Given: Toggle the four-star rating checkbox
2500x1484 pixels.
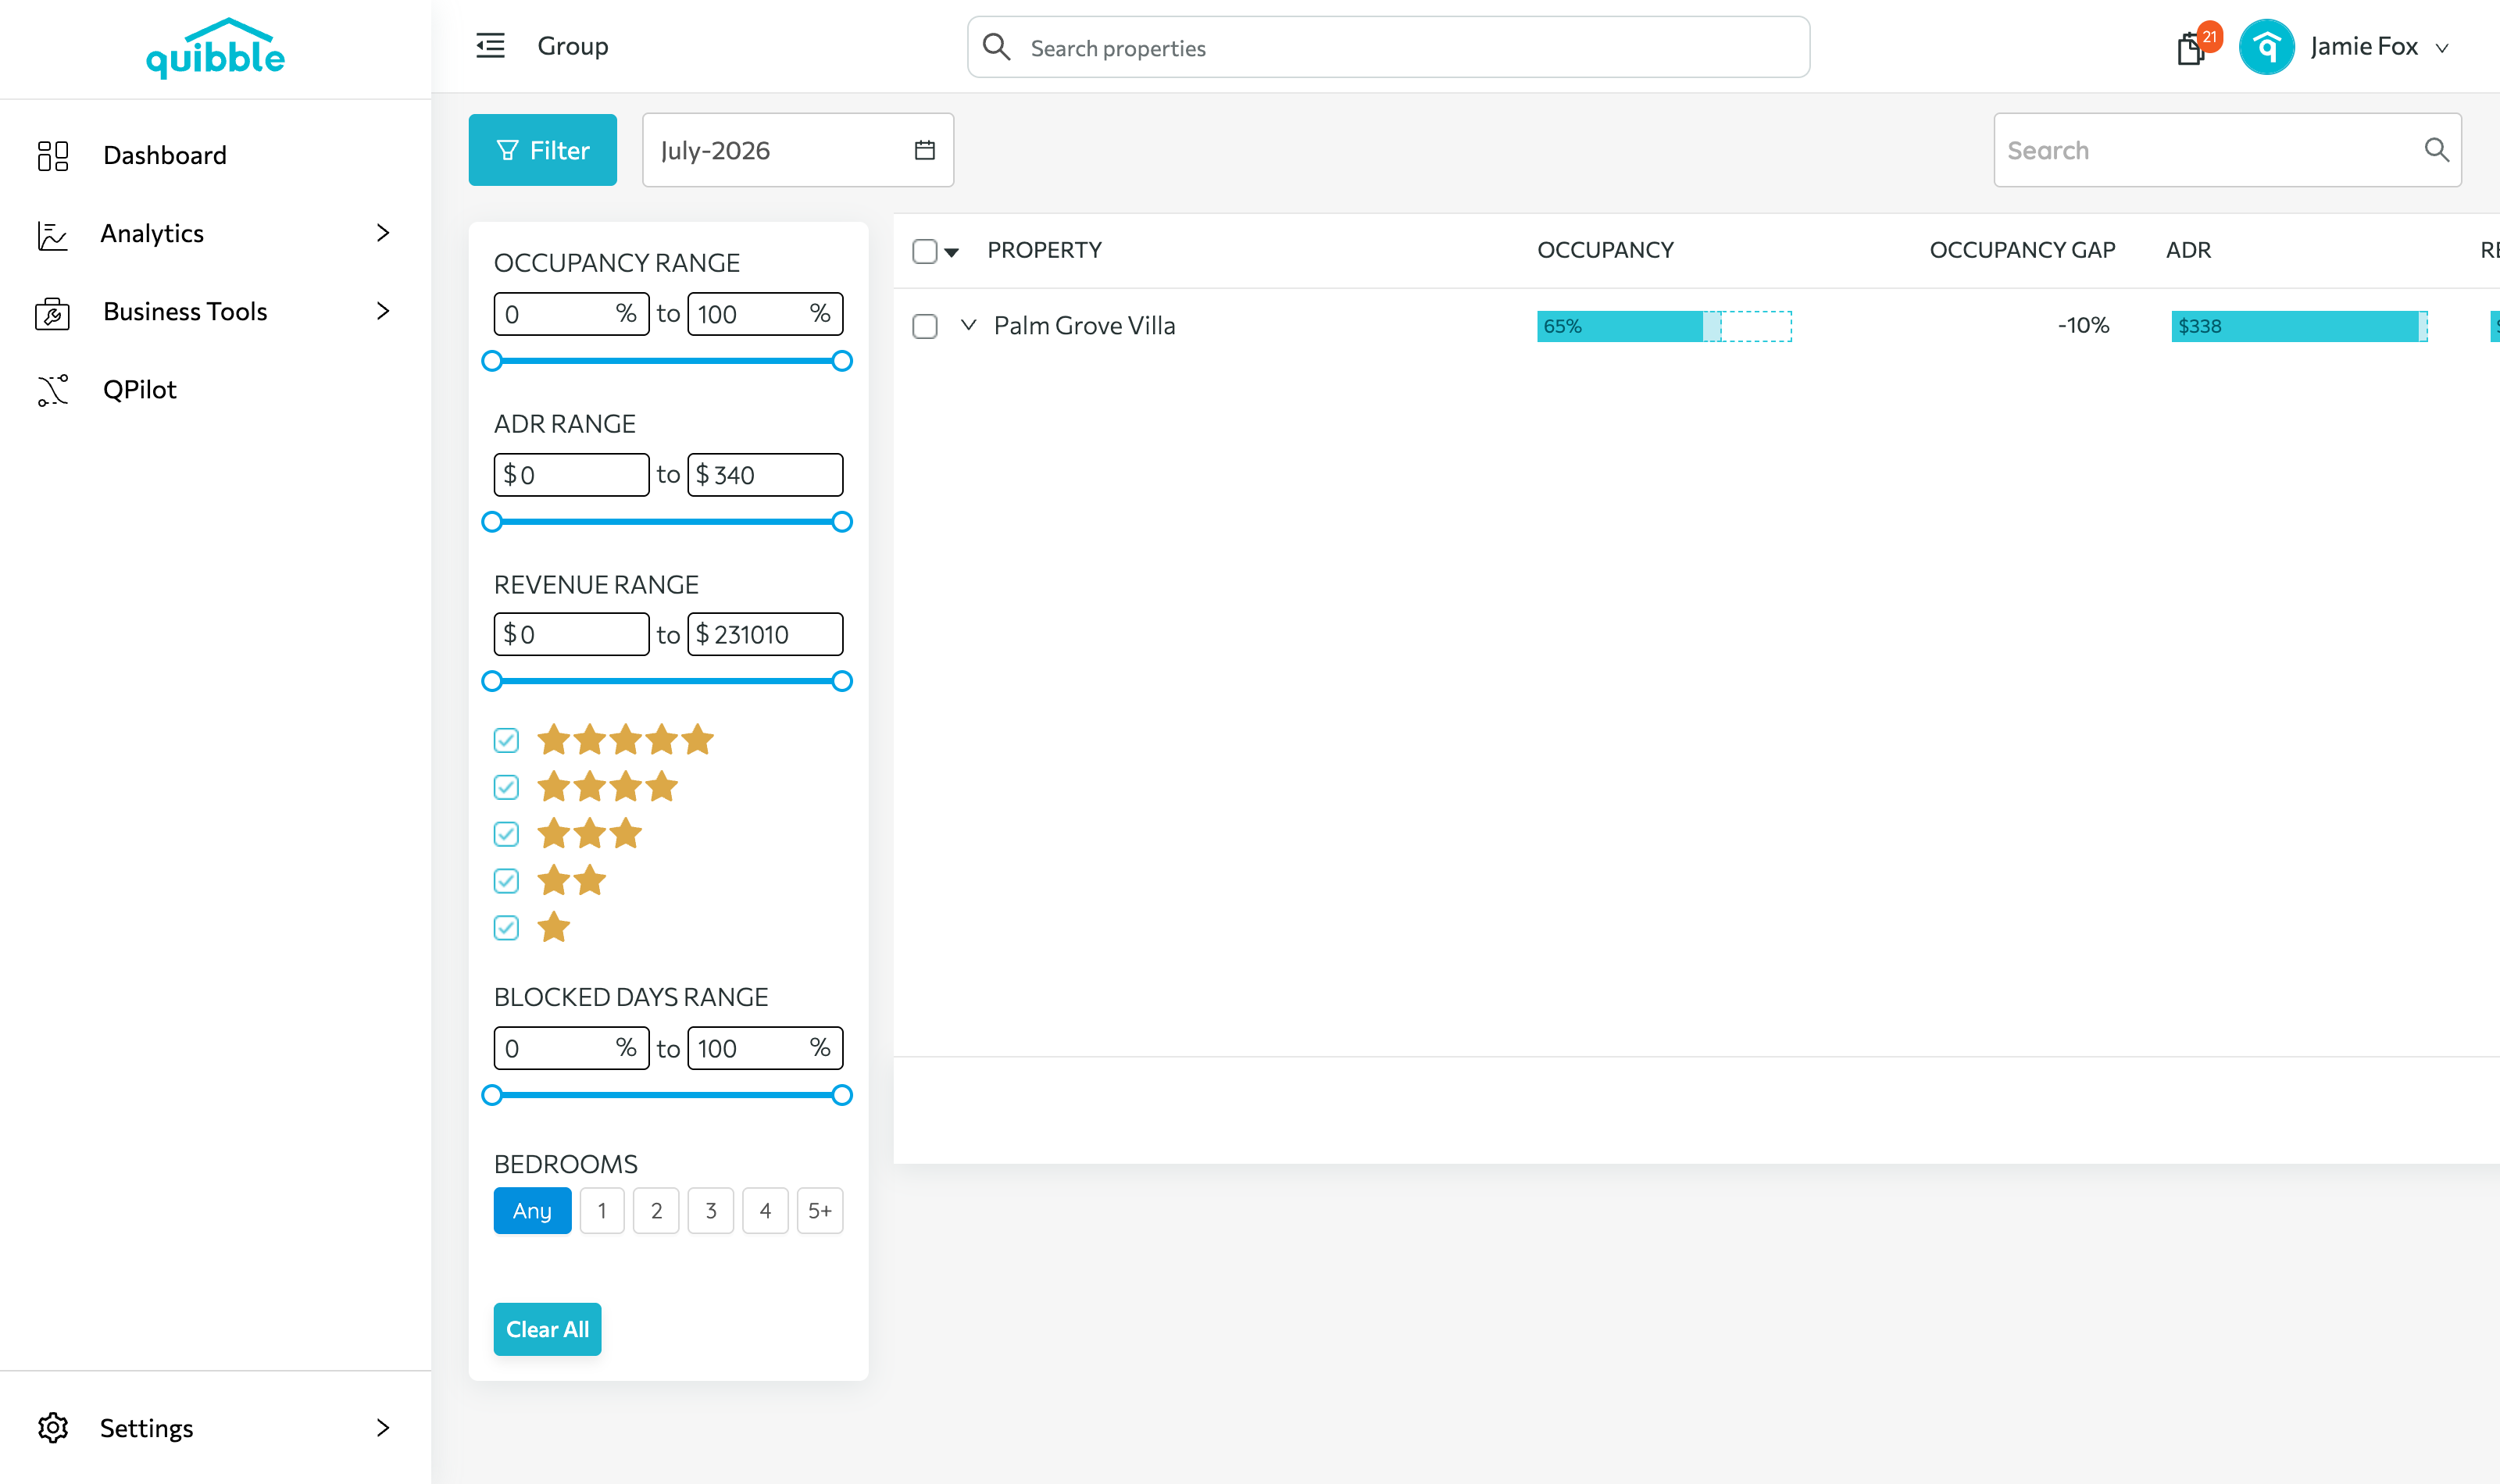Looking at the screenshot, I should click(506, 787).
